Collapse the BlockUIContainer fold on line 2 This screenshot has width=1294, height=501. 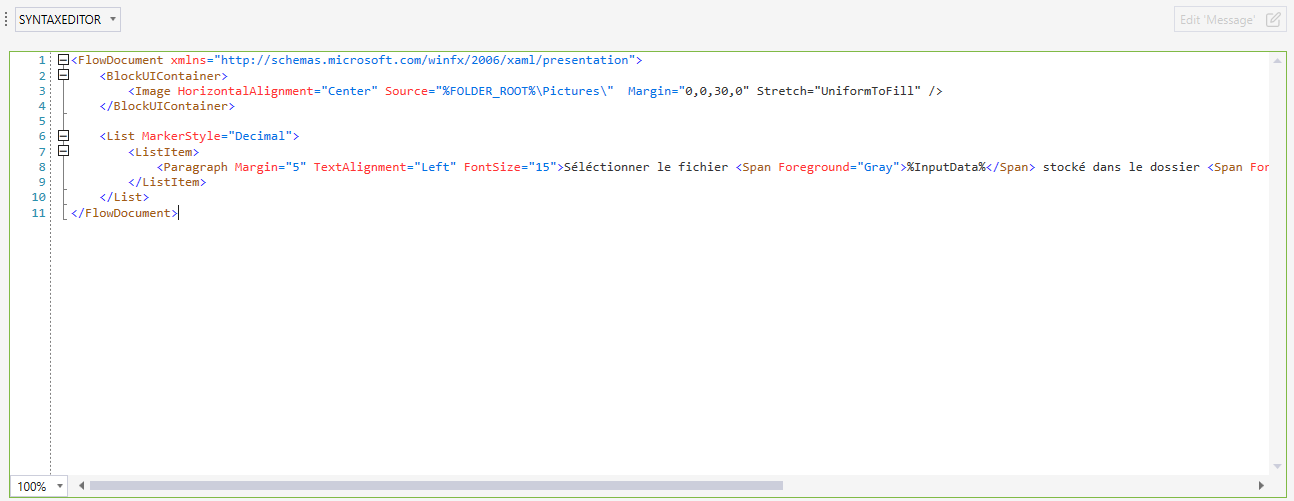pos(63,75)
